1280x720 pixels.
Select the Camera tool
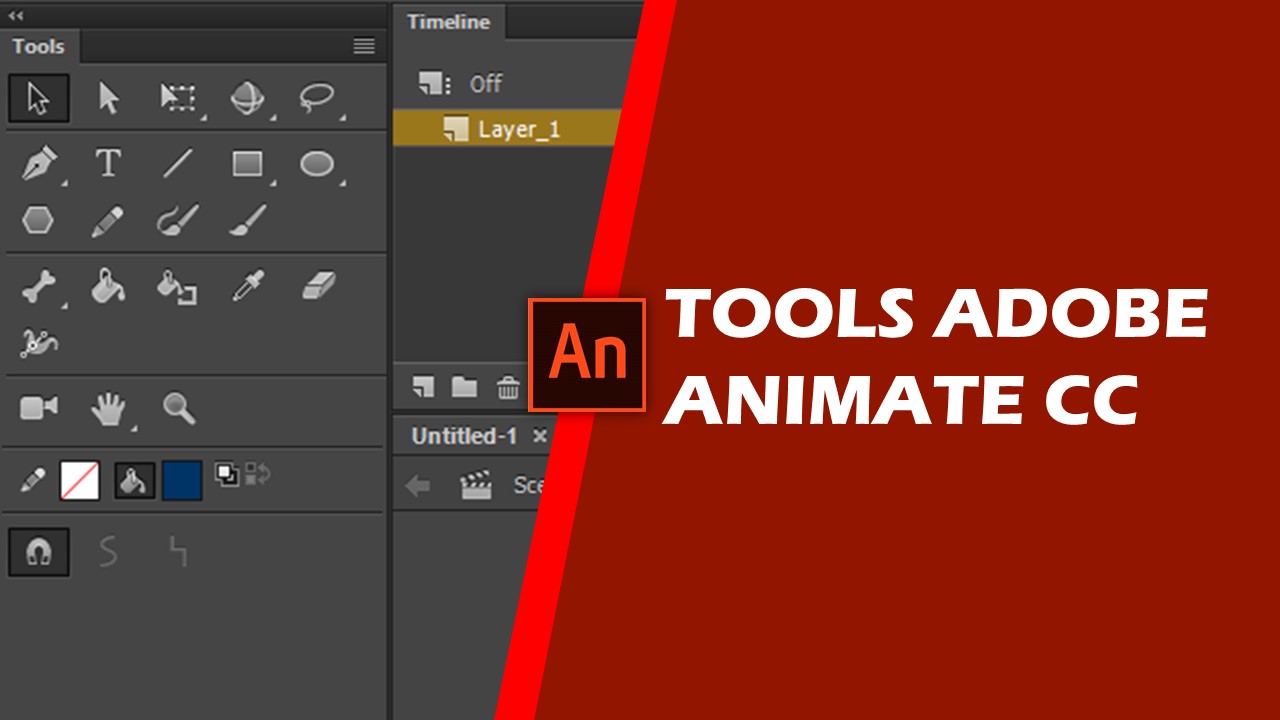coord(38,405)
